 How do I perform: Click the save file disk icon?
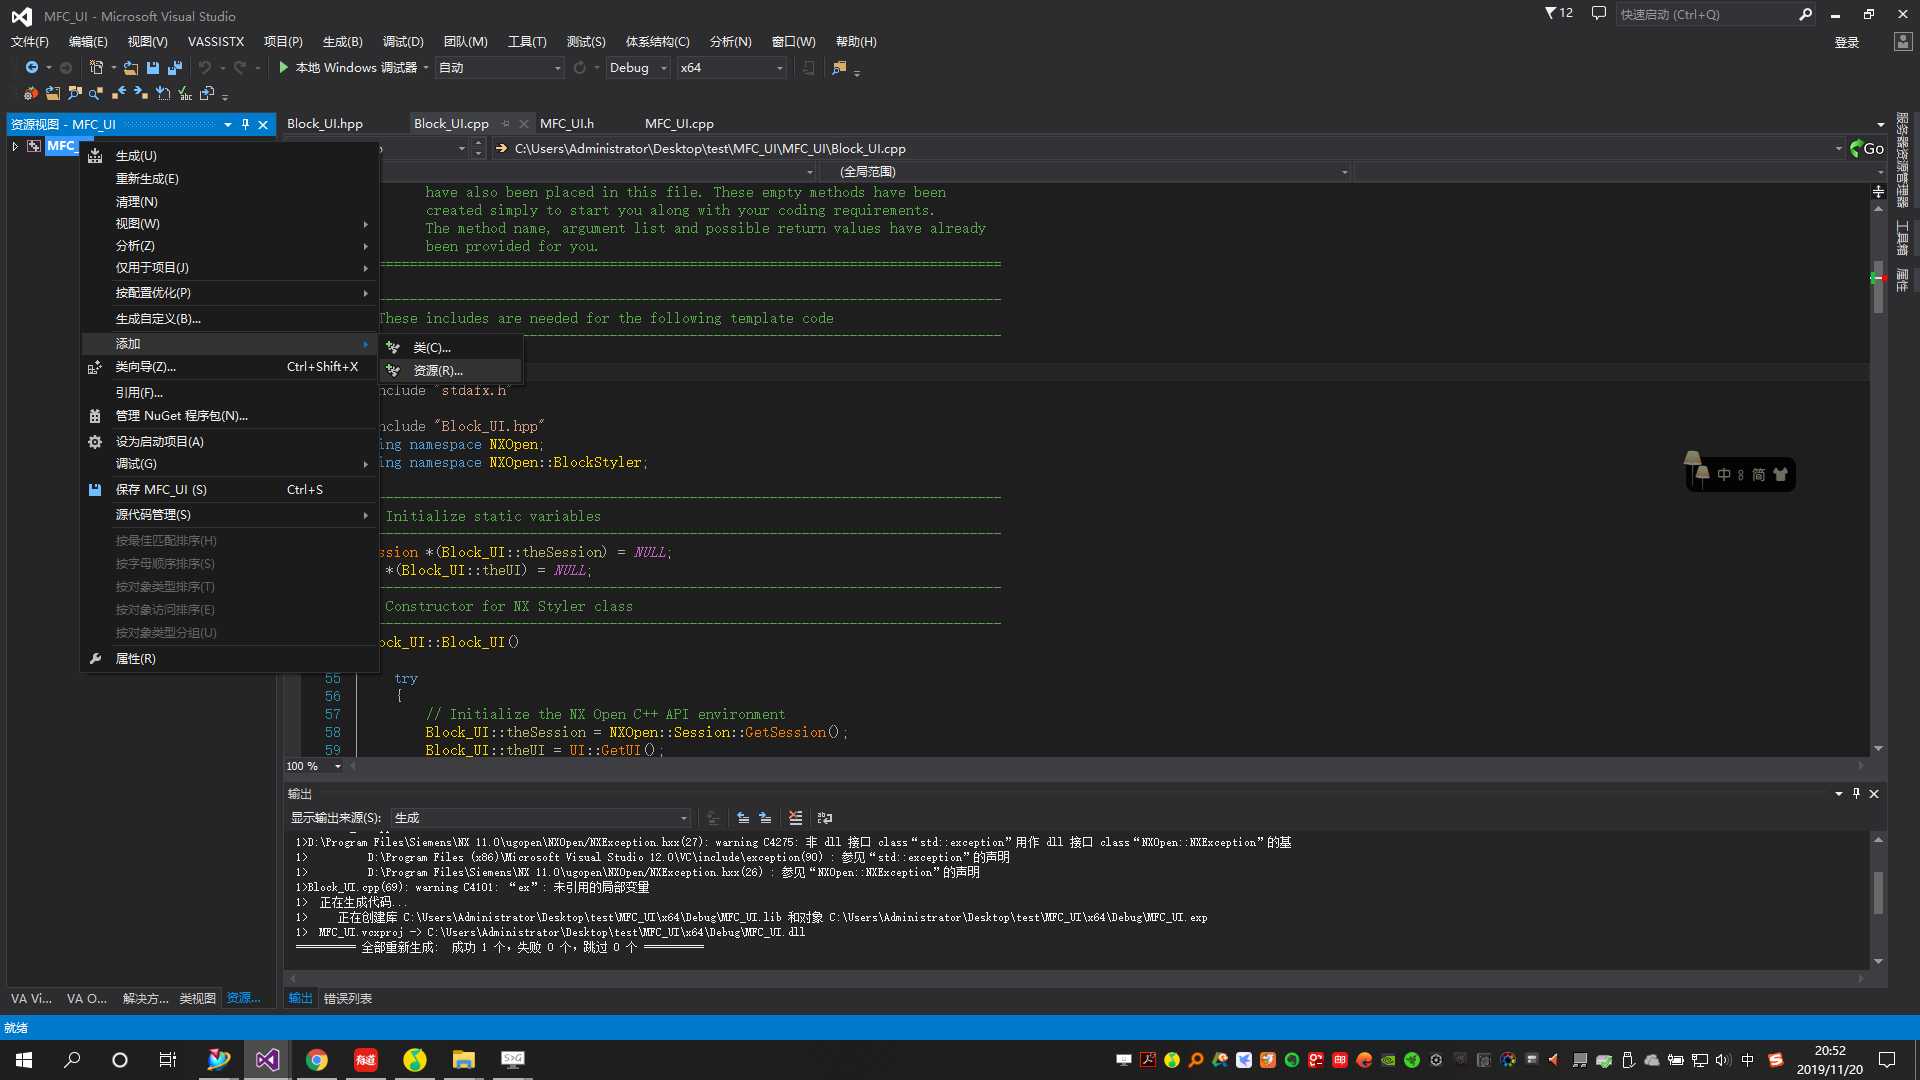[x=153, y=67]
